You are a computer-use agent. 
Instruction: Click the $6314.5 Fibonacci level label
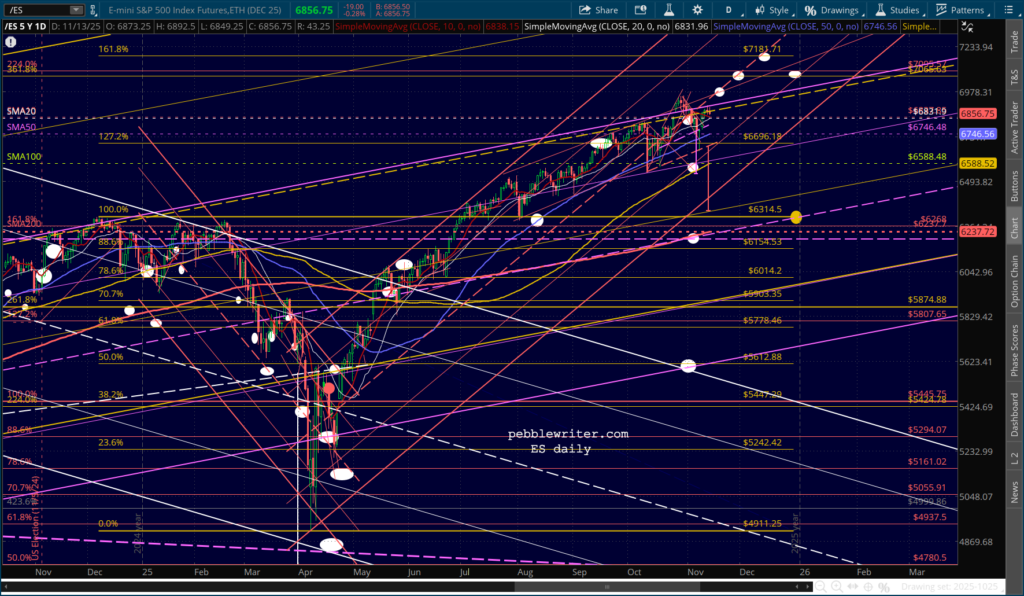[x=765, y=210]
